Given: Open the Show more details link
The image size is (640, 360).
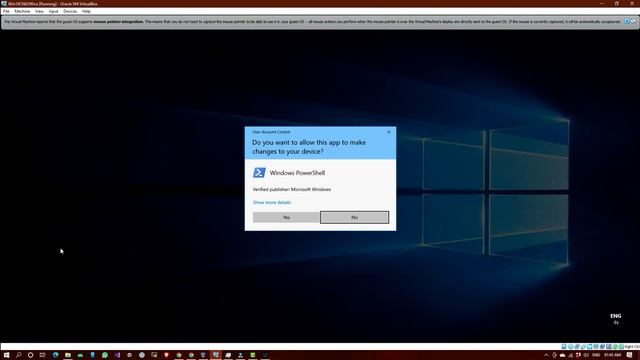Looking at the screenshot, I should (x=272, y=202).
